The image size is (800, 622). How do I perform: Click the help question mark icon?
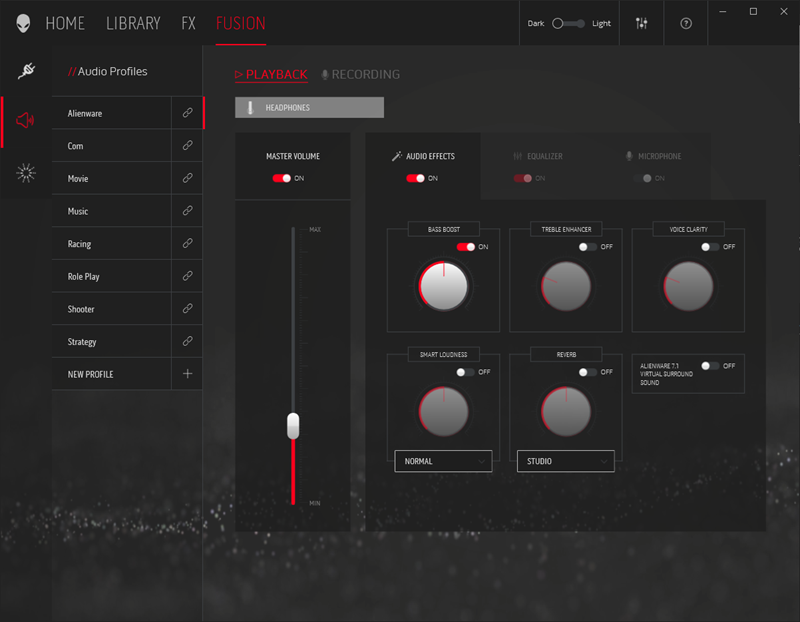(686, 23)
